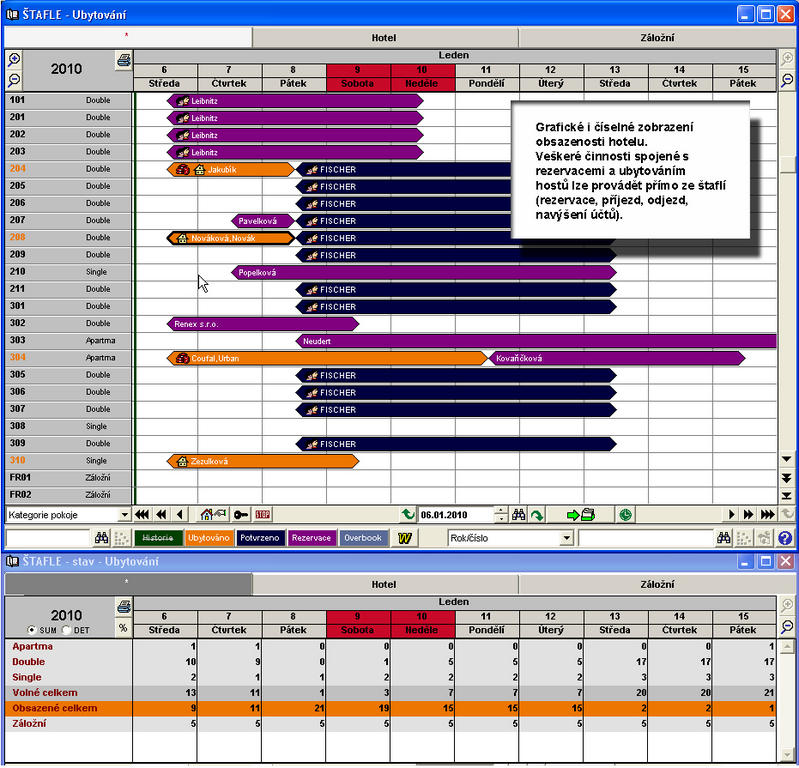799x768 pixels.
Task: Click the red STOP icon in the toolbar
Action: pyautogui.click(x=263, y=515)
